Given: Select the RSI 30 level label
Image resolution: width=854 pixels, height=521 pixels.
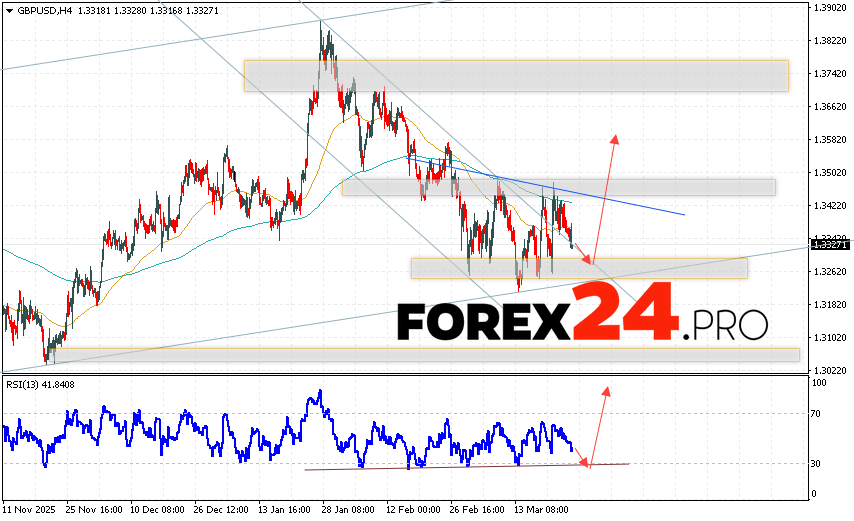Looking at the screenshot, I should [815, 463].
